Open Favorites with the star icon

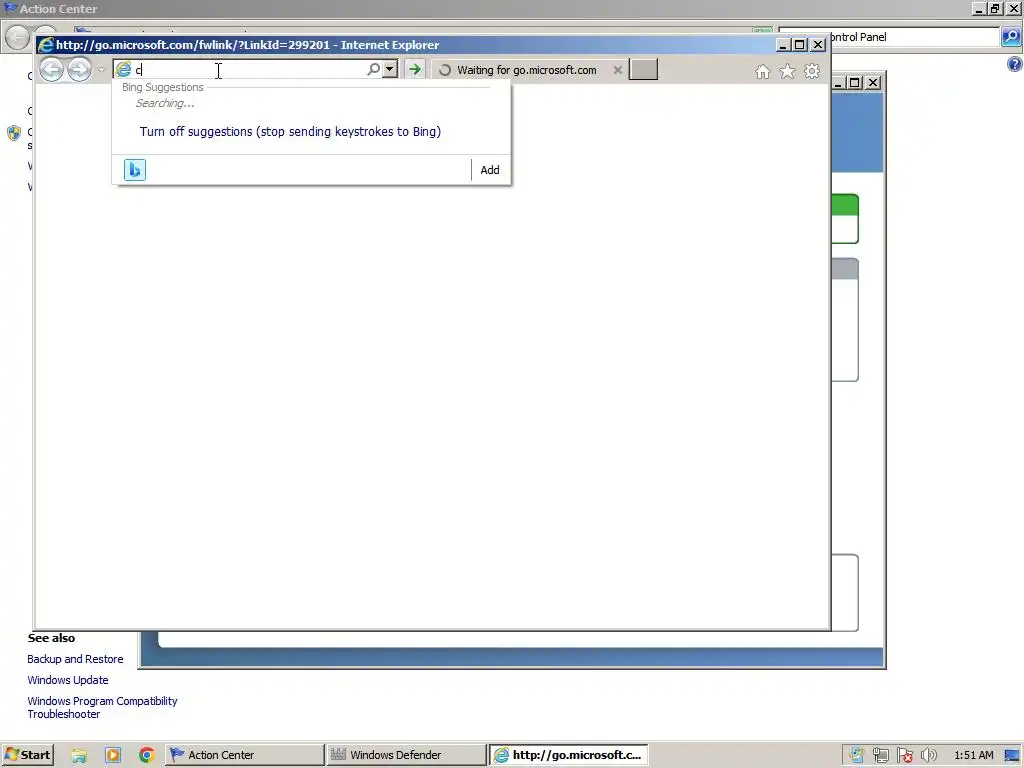click(x=788, y=71)
